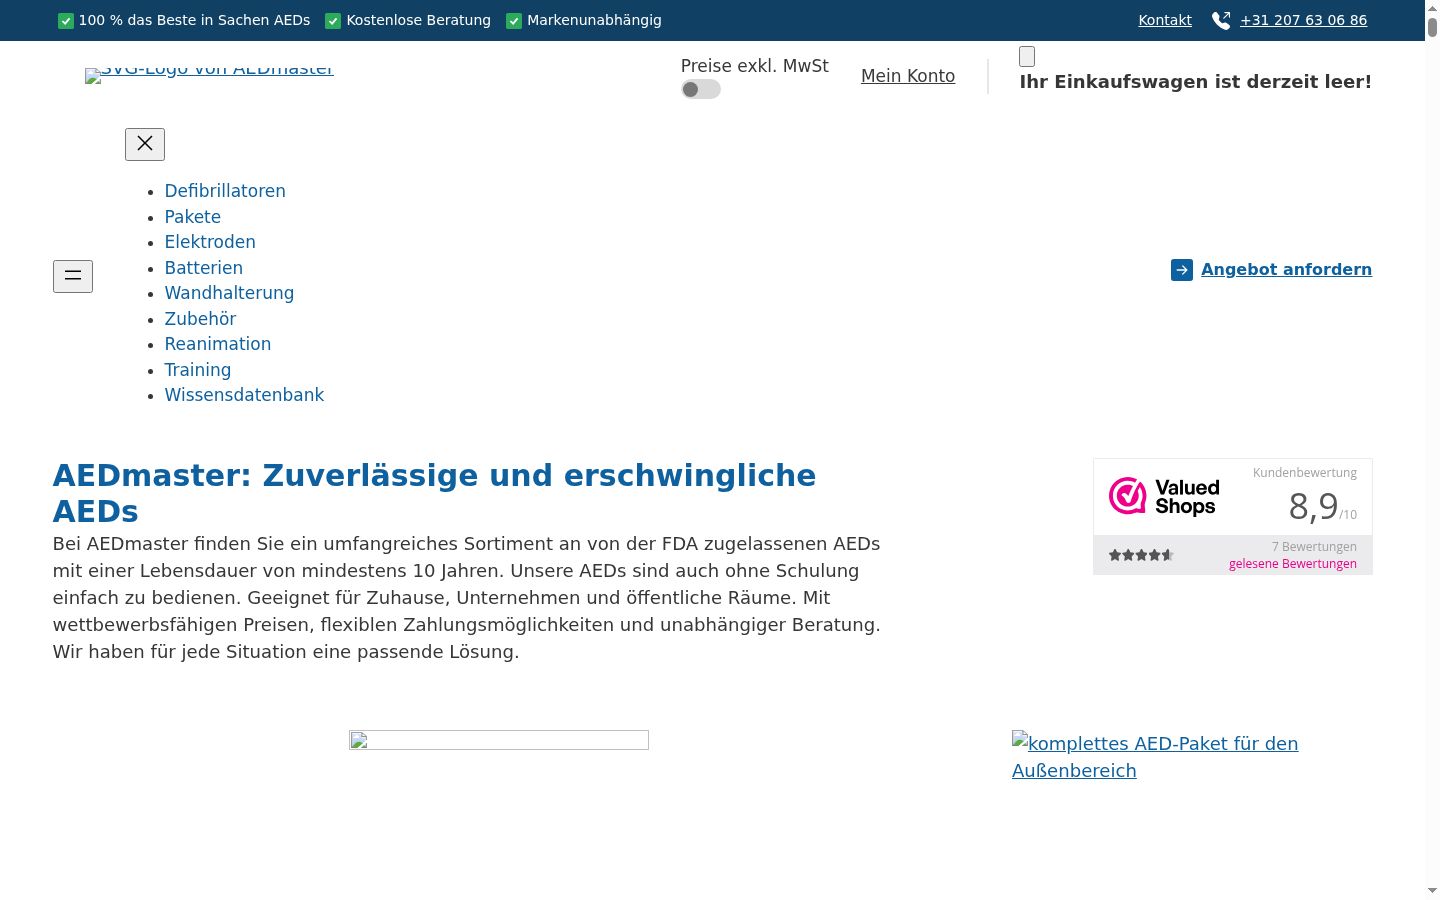Toggle the Preise exkl. MwSt switch
1440x900 pixels.
point(701,89)
